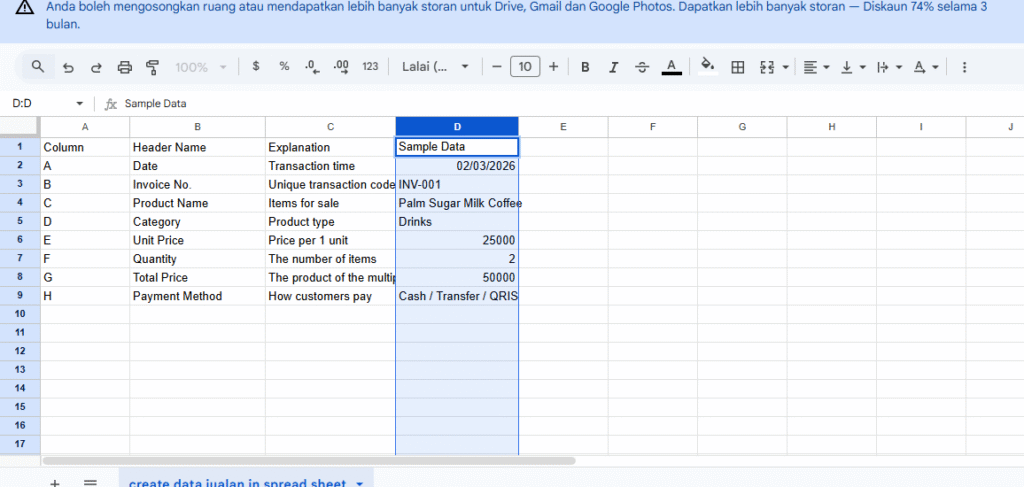Format as currency with dollar icon
The height and width of the screenshot is (487, 1024).
pyautogui.click(x=256, y=67)
